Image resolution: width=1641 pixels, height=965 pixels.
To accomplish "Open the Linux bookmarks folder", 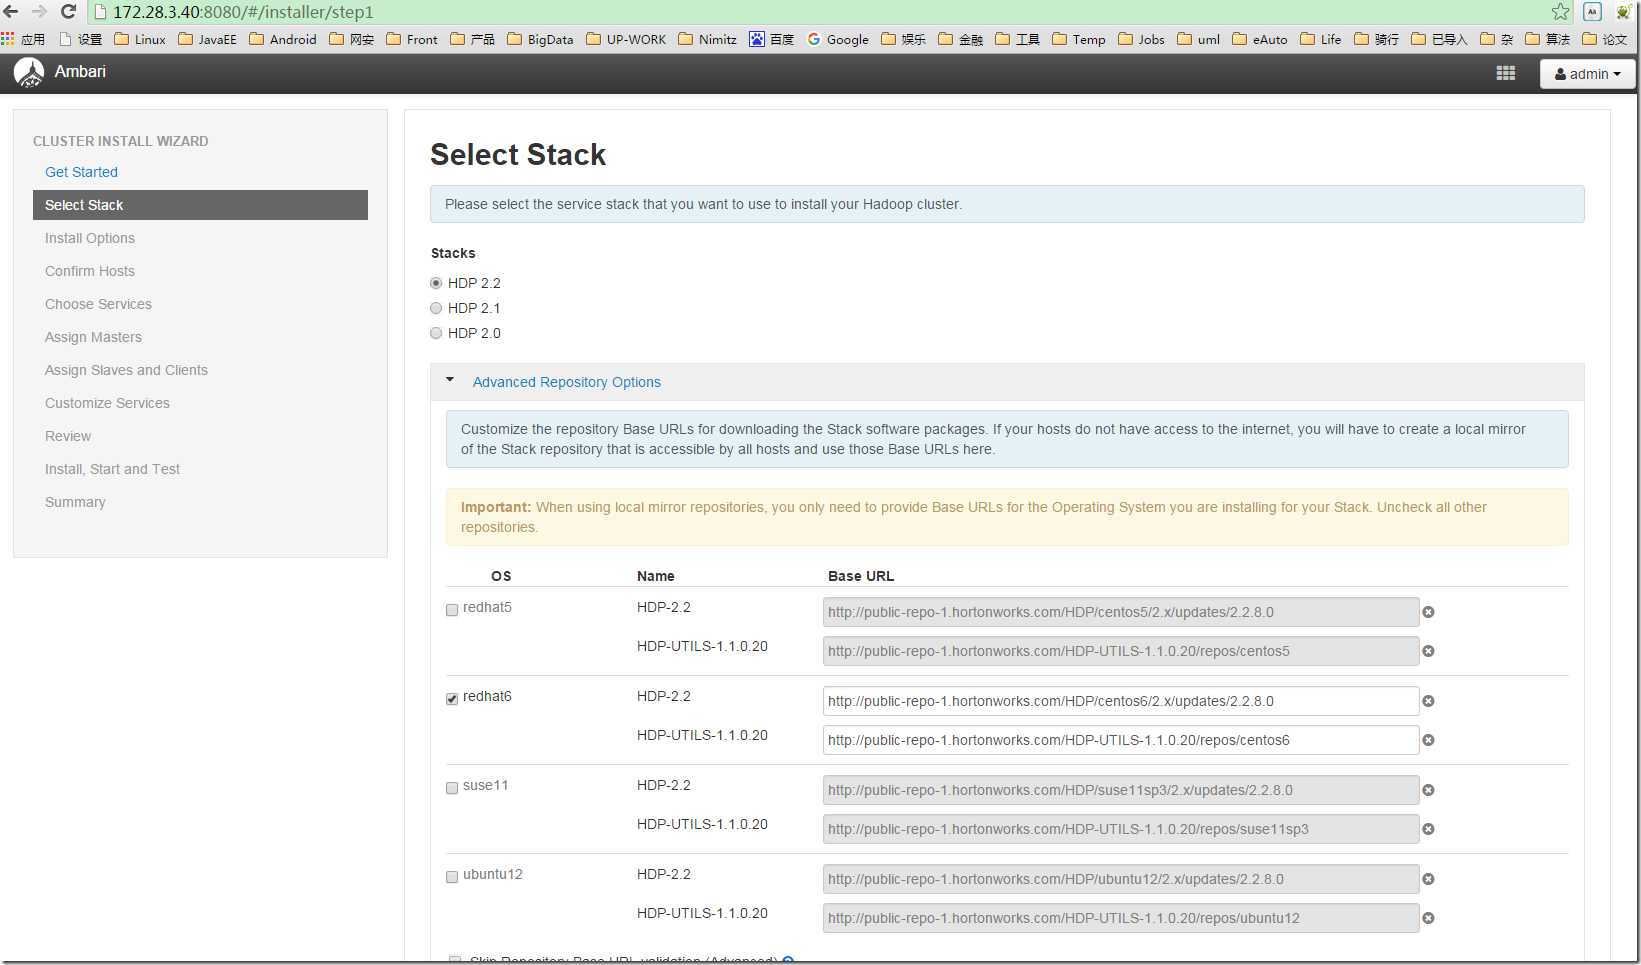I will tap(140, 39).
